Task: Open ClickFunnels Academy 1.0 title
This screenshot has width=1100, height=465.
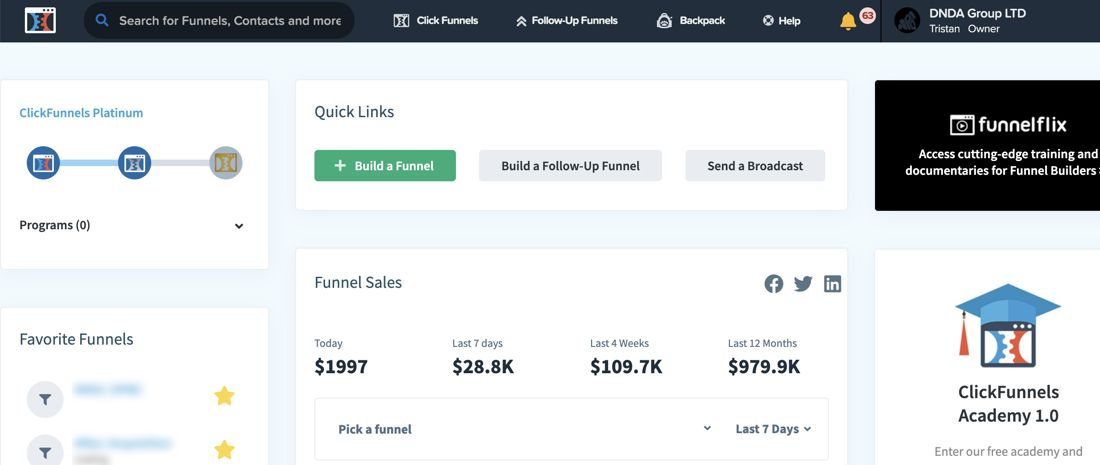Action: [x=1008, y=404]
